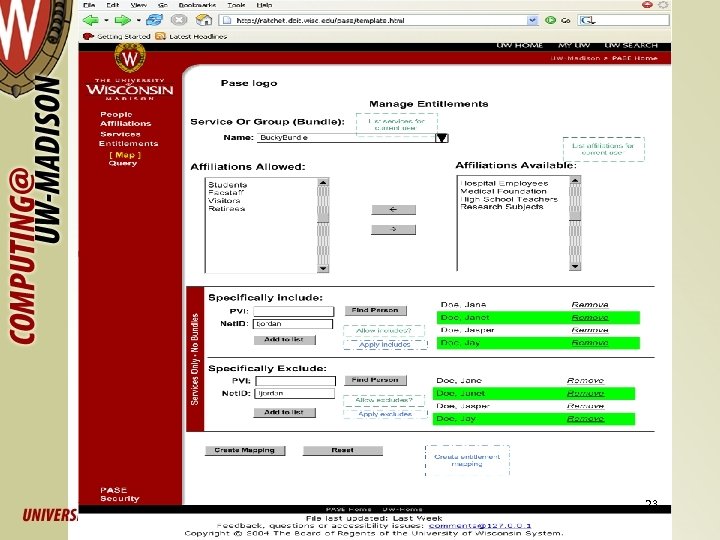
Task: Go to browser Home icon
Action: pyautogui.click(x=203, y=20)
